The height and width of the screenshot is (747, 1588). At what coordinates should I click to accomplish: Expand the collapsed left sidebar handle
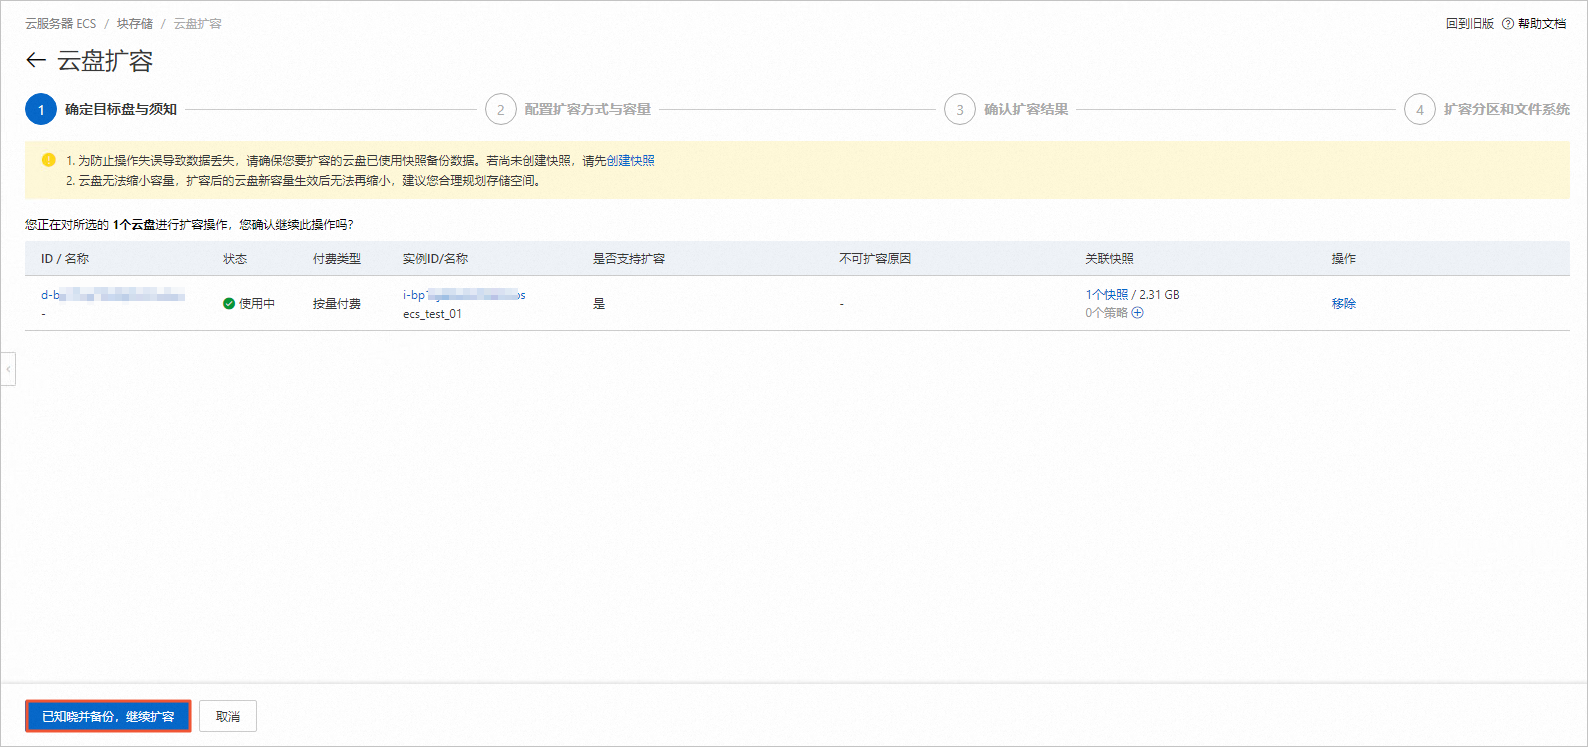click(x=8, y=369)
